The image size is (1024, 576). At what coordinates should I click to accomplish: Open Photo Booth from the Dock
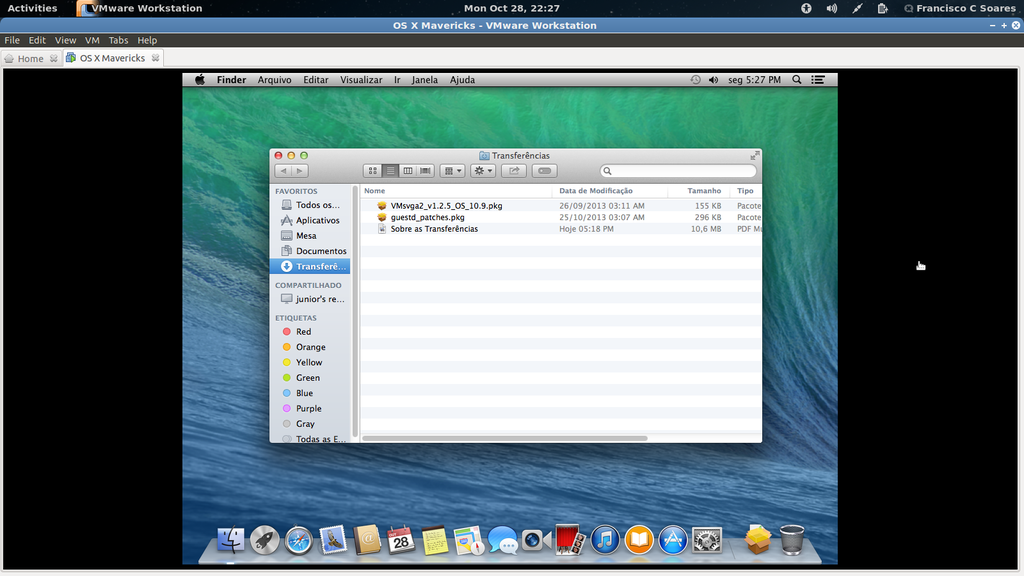pyautogui.click(x=571, y=541)
